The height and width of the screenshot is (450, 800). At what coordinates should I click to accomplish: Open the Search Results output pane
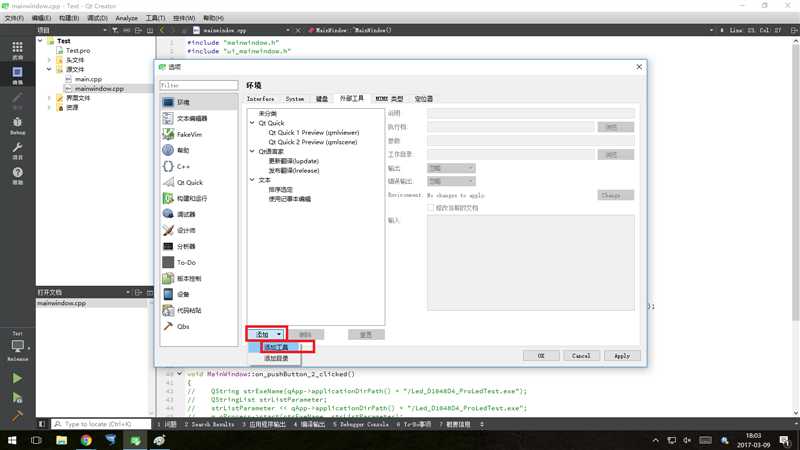pos(209,424)
